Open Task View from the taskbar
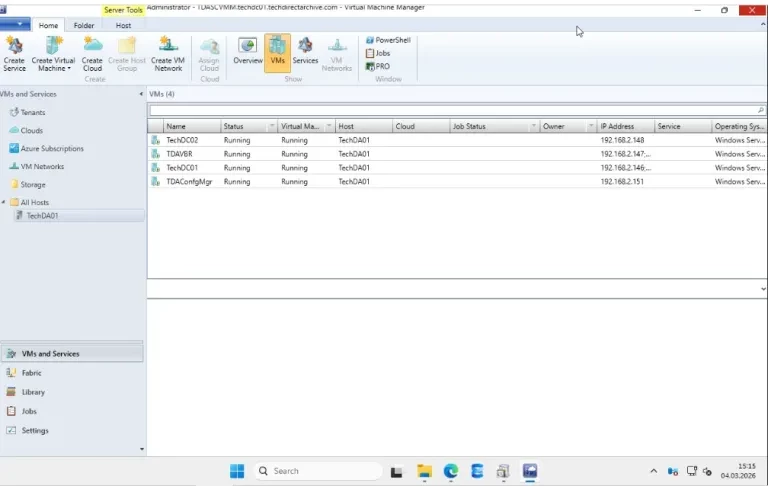768x486 pixels. 397,472
